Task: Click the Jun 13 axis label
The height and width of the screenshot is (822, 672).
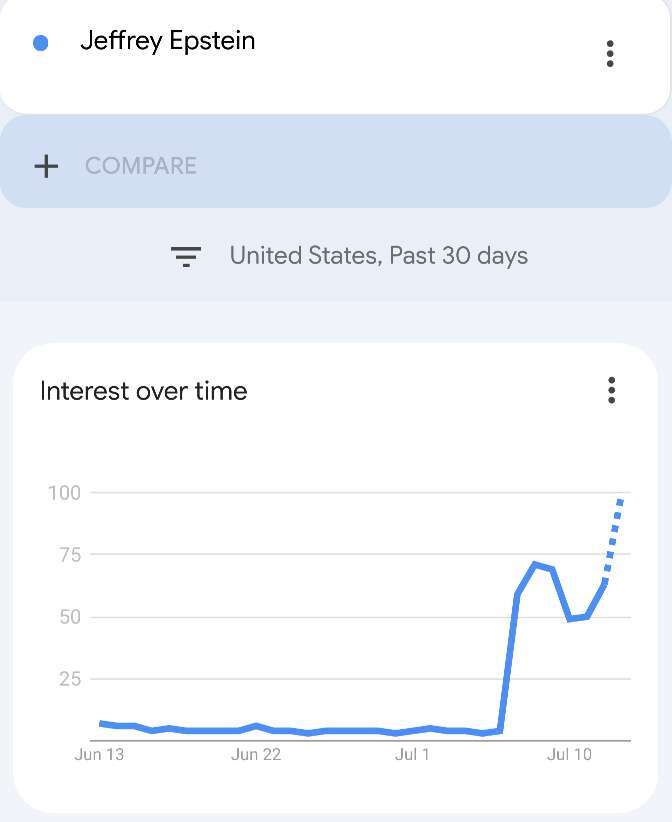Action: 99,754
